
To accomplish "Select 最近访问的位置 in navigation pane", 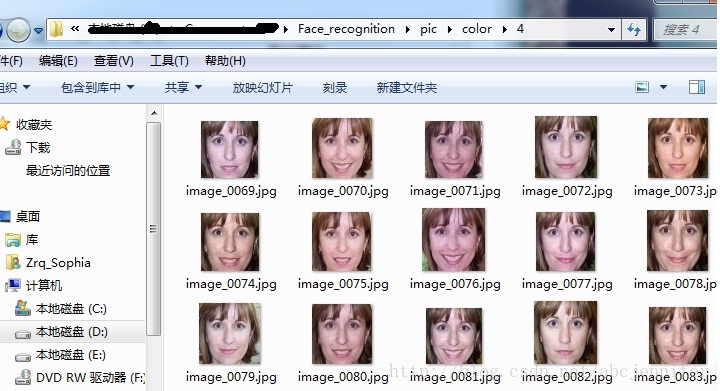I will click(x=68, y=171).
